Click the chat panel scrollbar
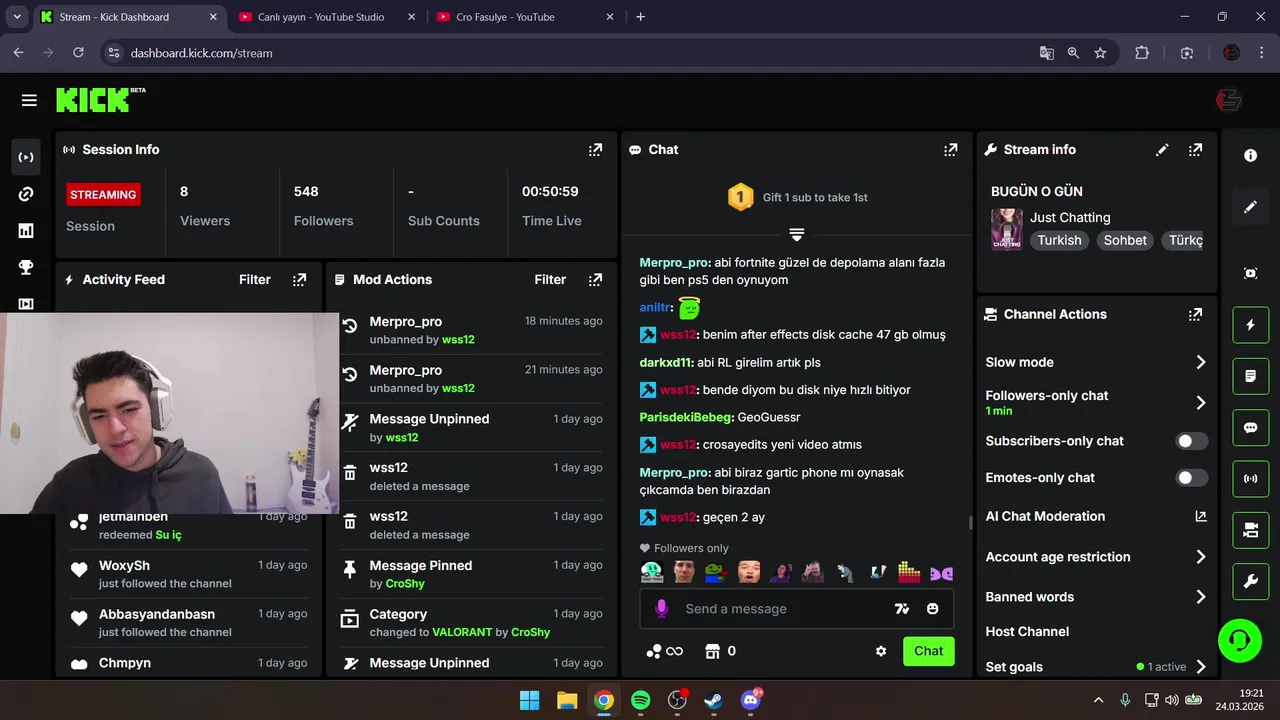This screenshot has width=1280, height=720. tap(970, 522)
